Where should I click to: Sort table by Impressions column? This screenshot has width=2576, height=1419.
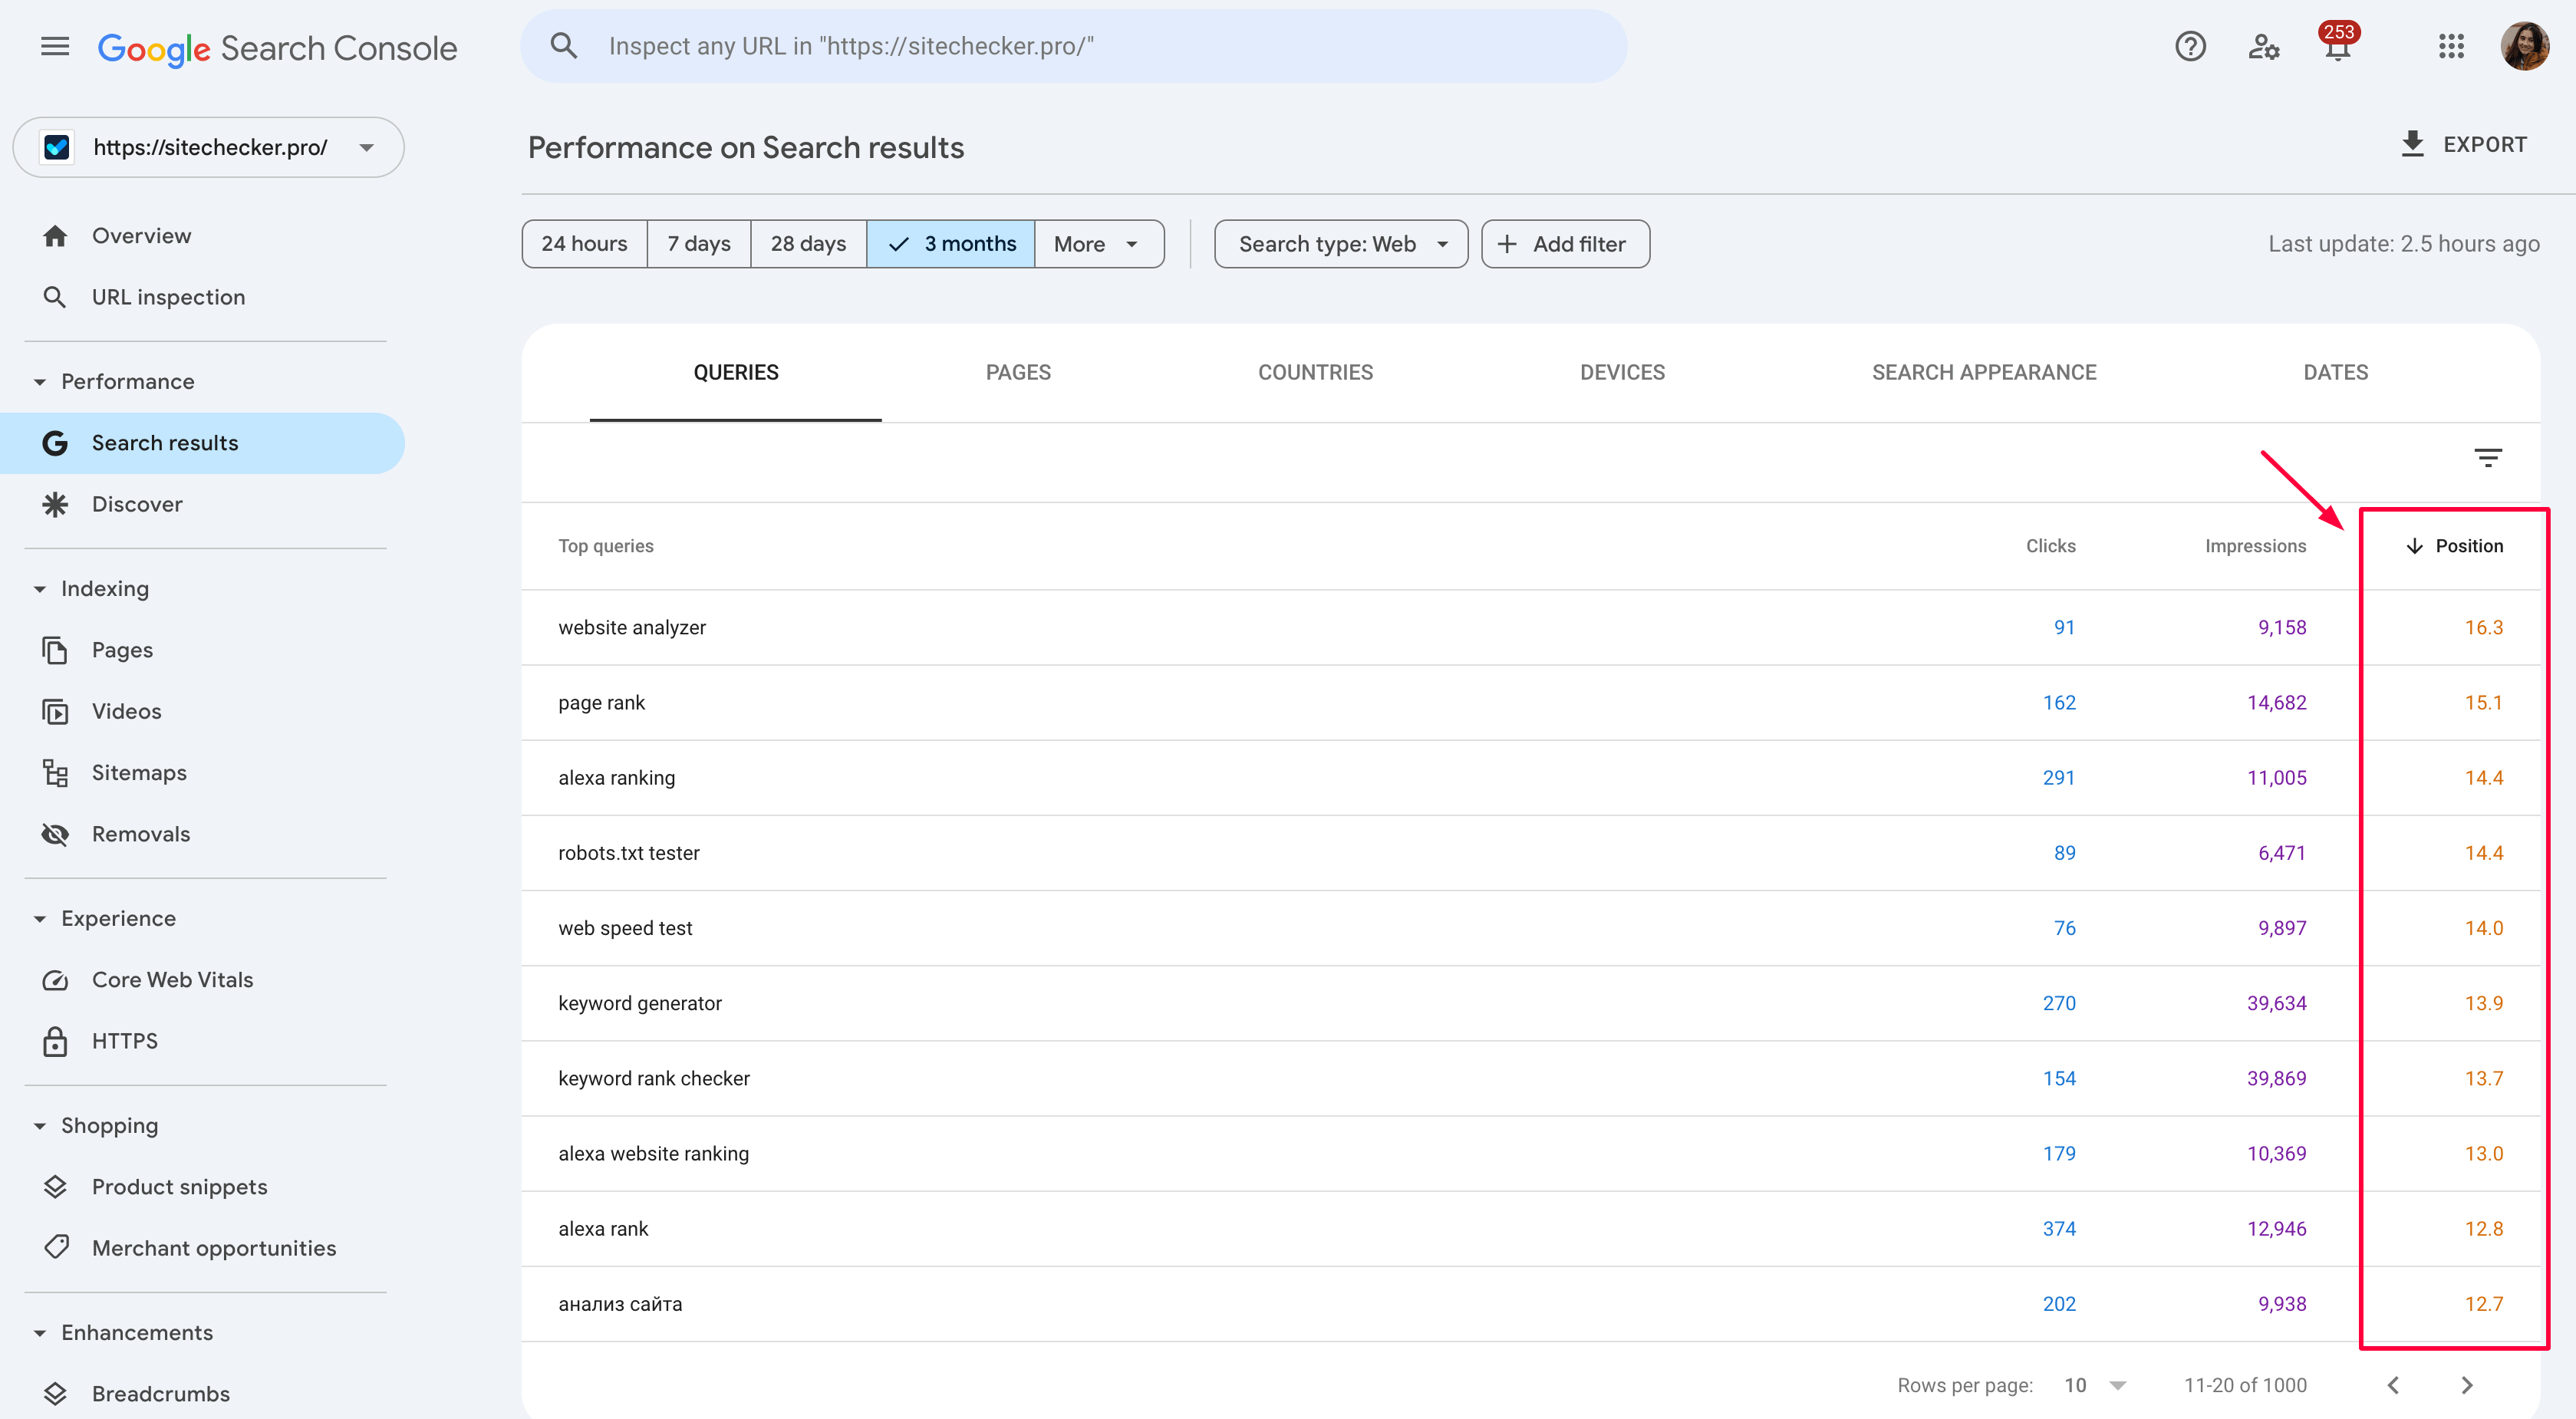coord(2255,546)
